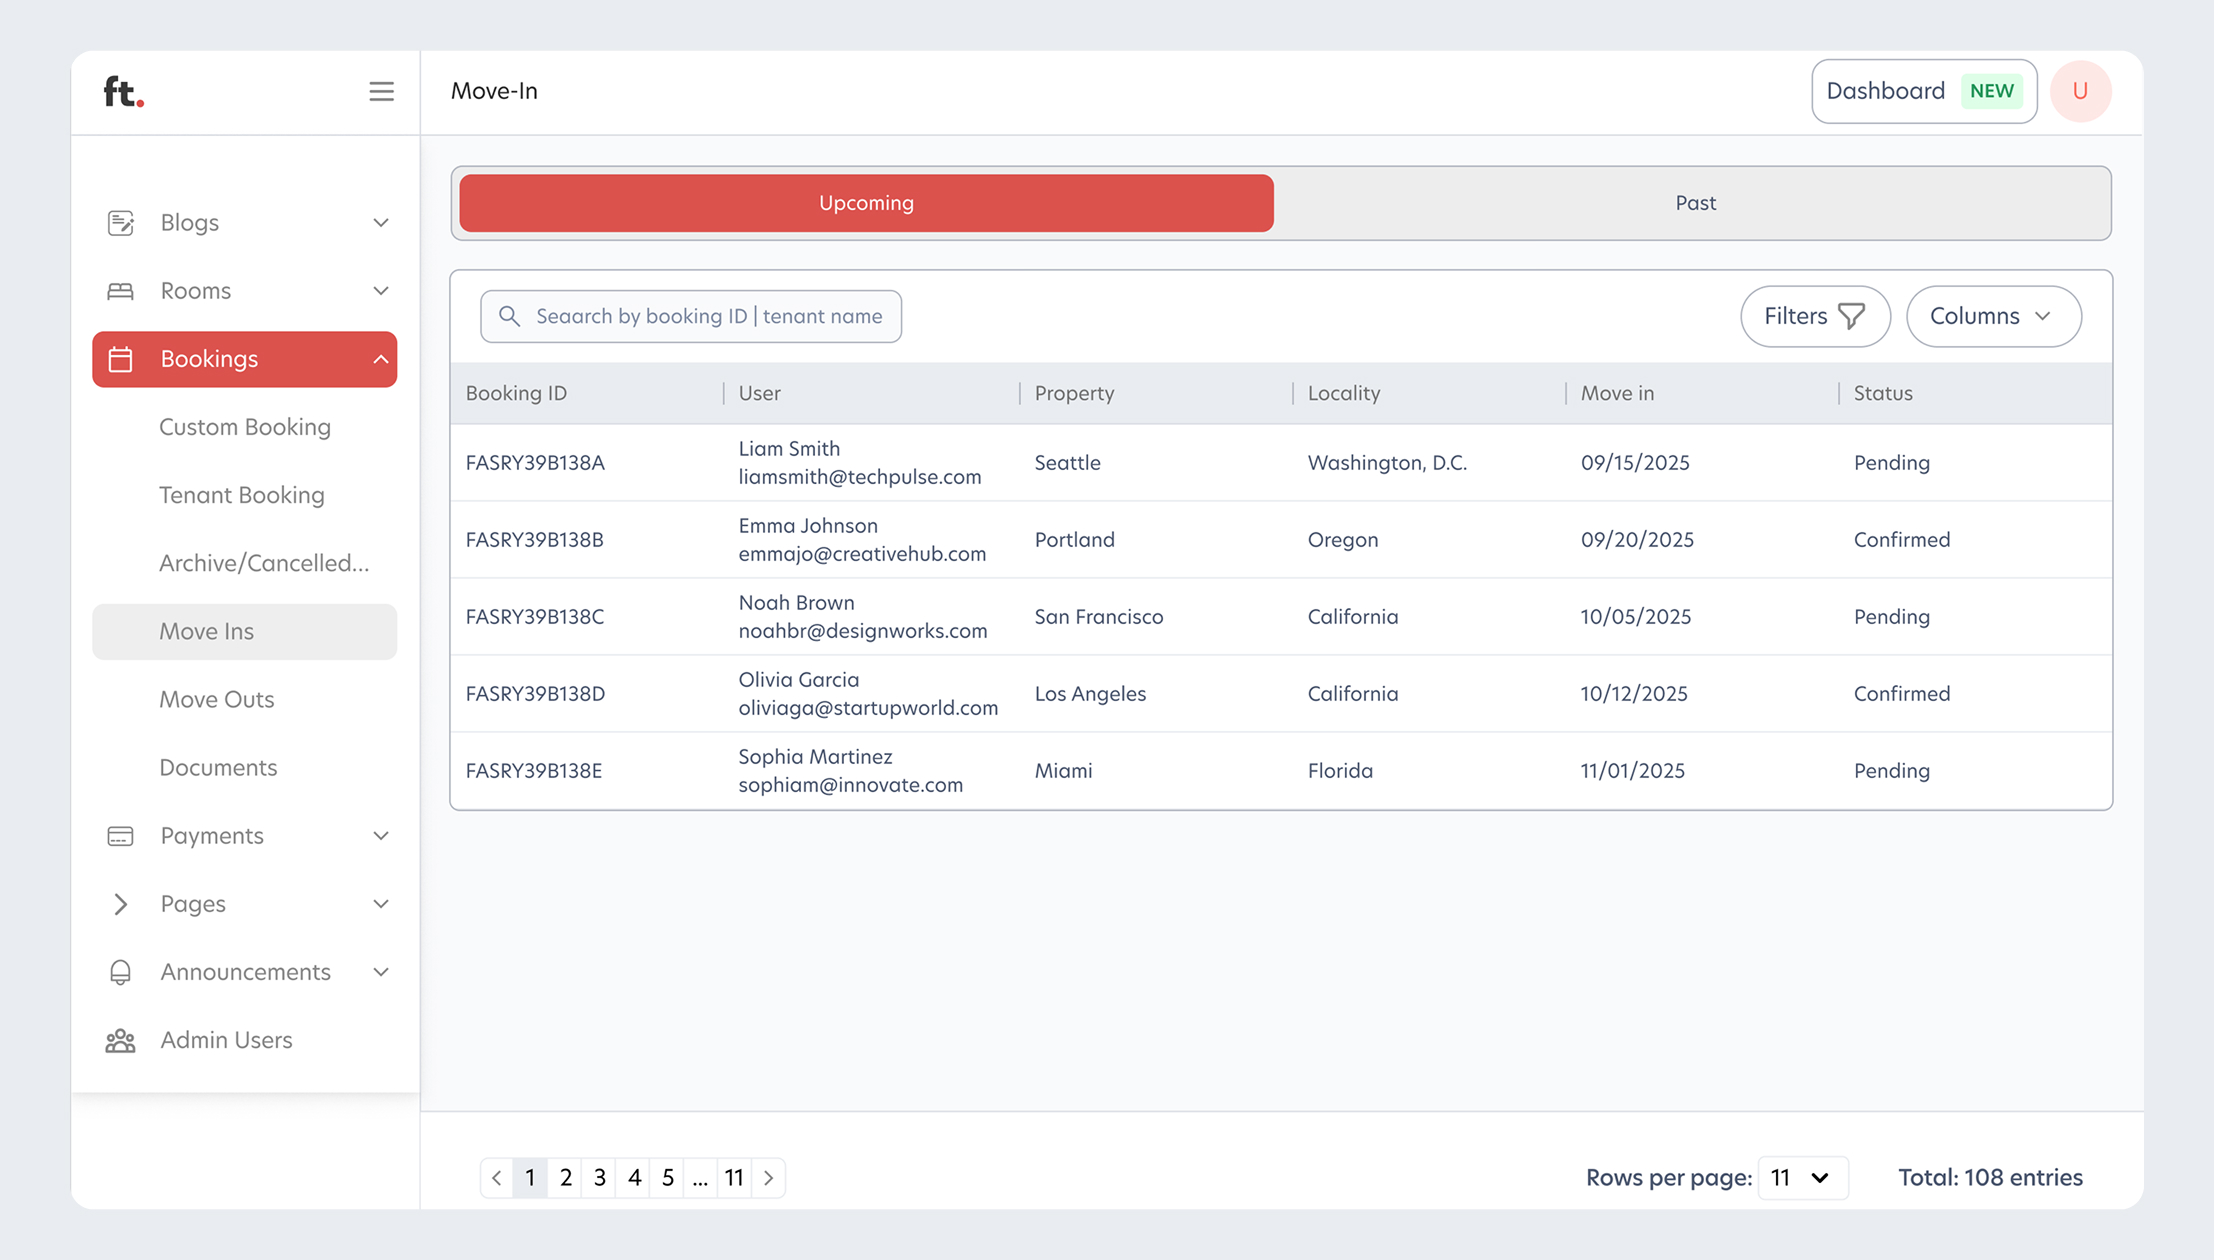Open Admin Users via people icon
Viewport: 2214px width, 1260px height.
(120, 1040)
